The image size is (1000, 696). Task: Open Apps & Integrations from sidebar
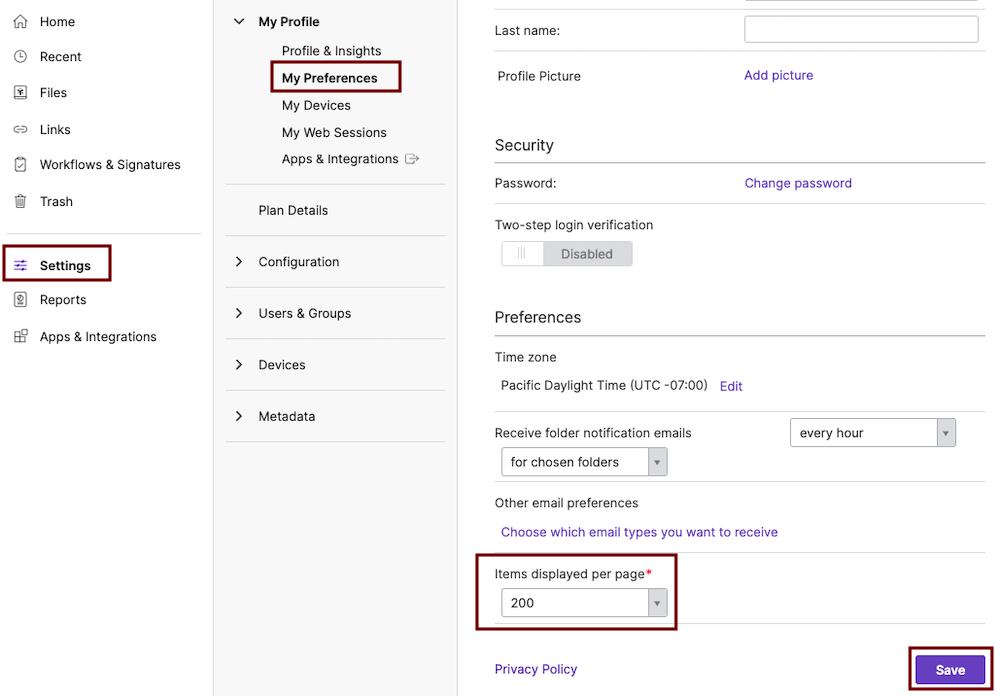click(97, 336)
